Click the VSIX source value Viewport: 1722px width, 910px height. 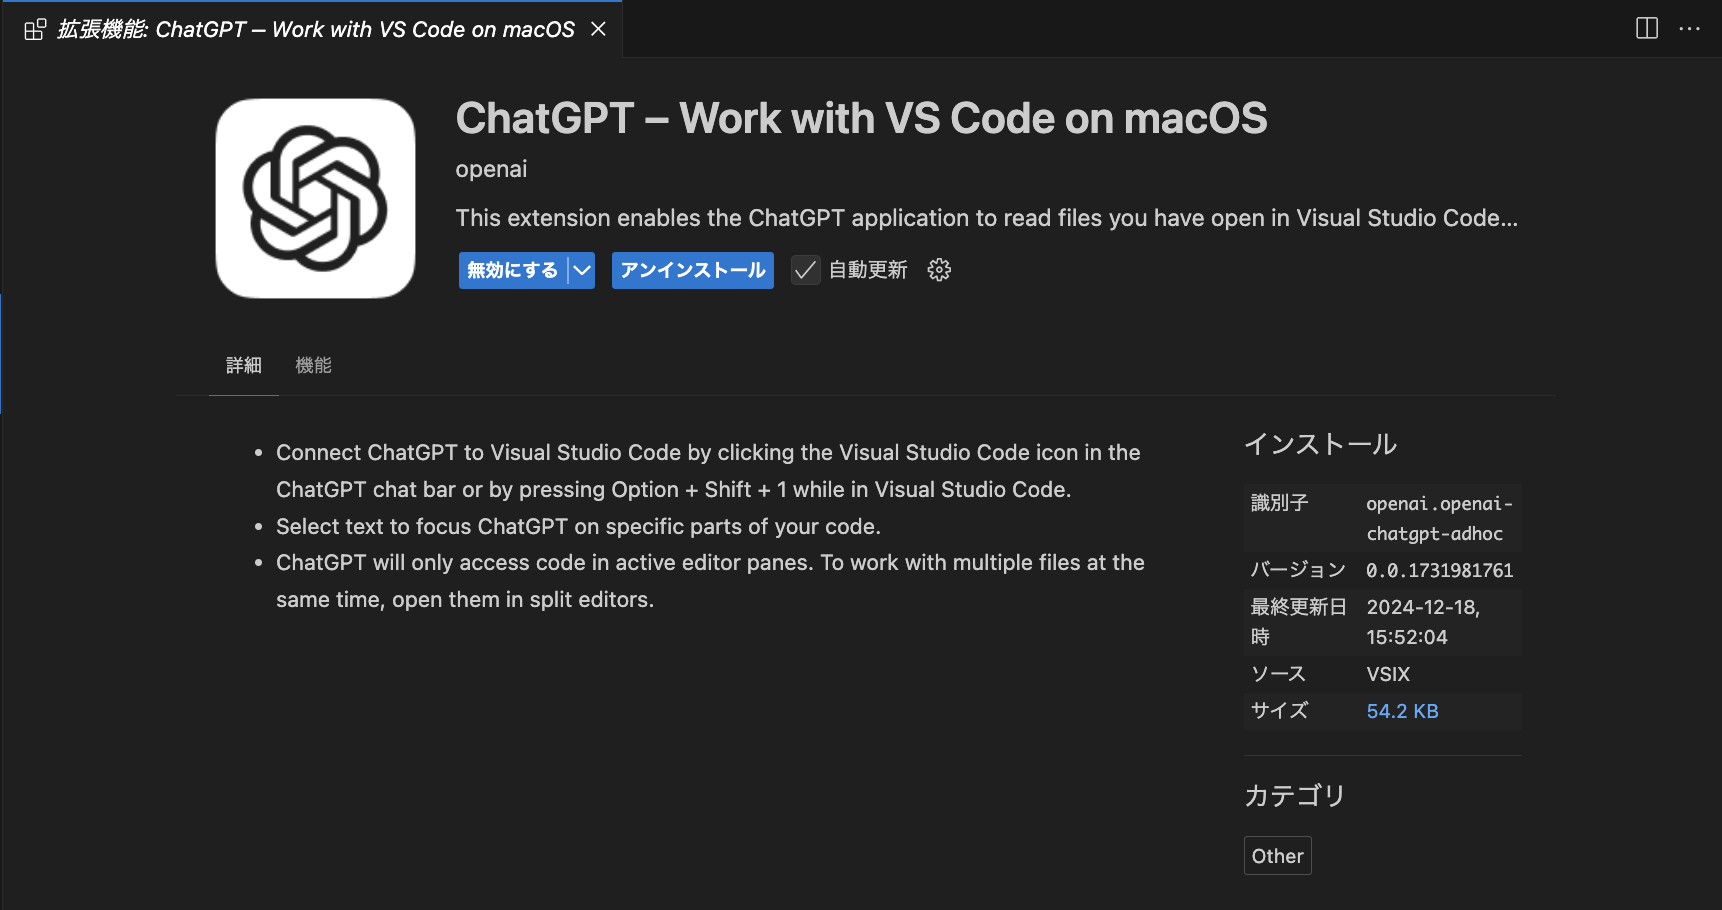click(x=1387, y=673)
